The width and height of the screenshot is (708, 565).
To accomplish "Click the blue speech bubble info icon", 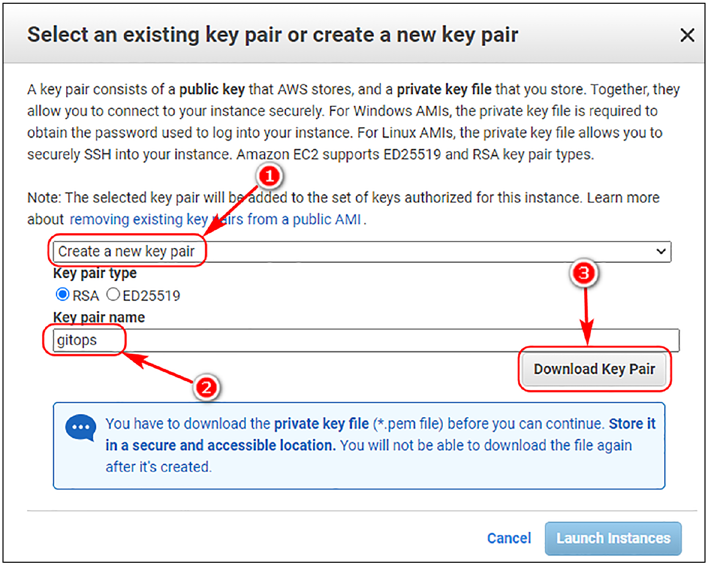I will coord(81,427).
